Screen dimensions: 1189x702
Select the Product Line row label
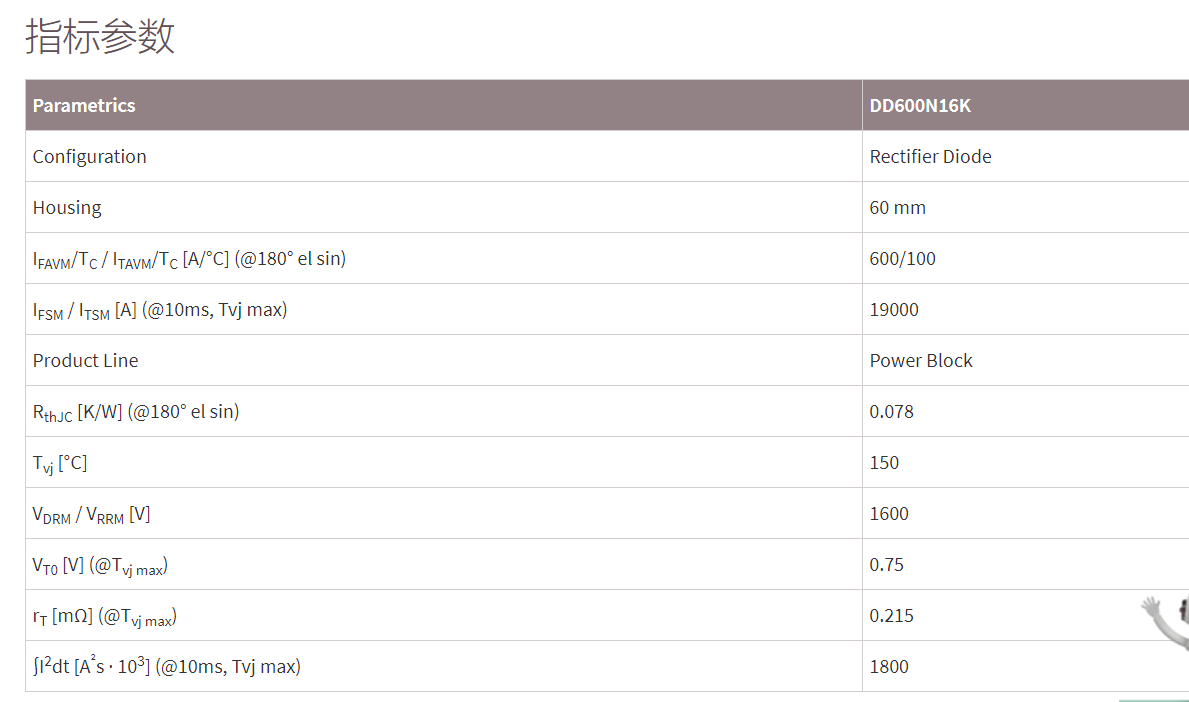click(x=85, y=360)
